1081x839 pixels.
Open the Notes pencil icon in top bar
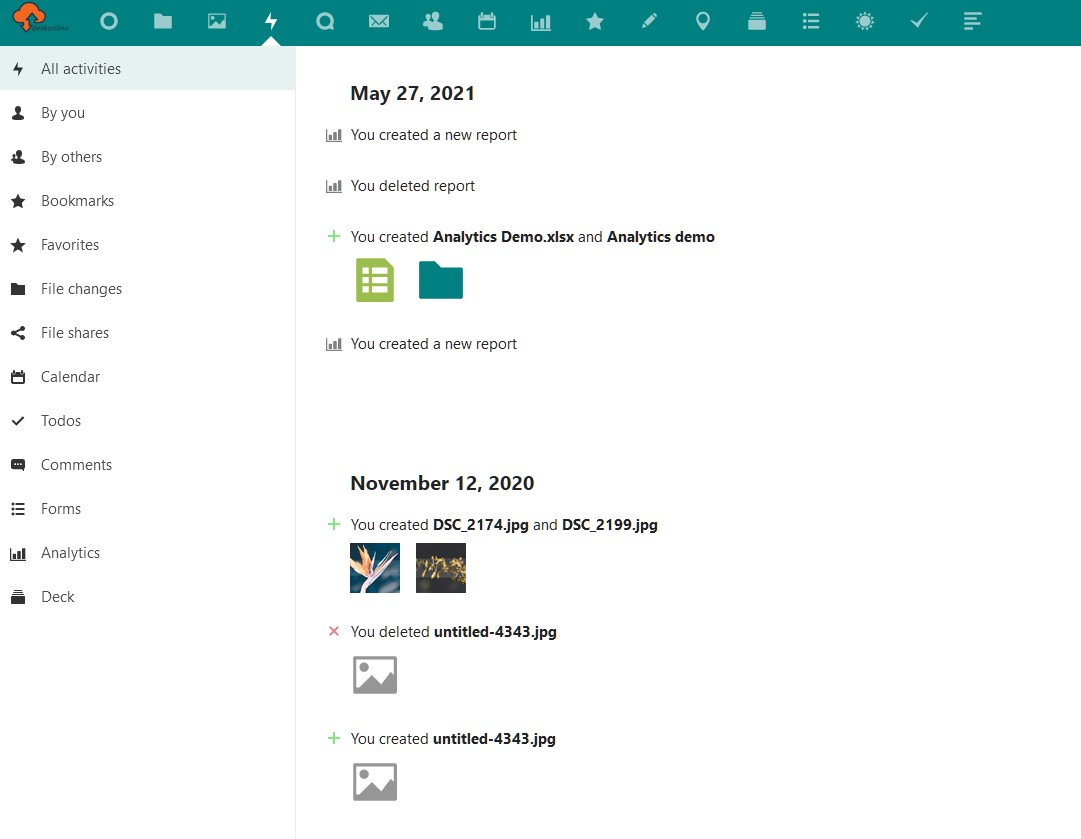(x=649, y=21)
